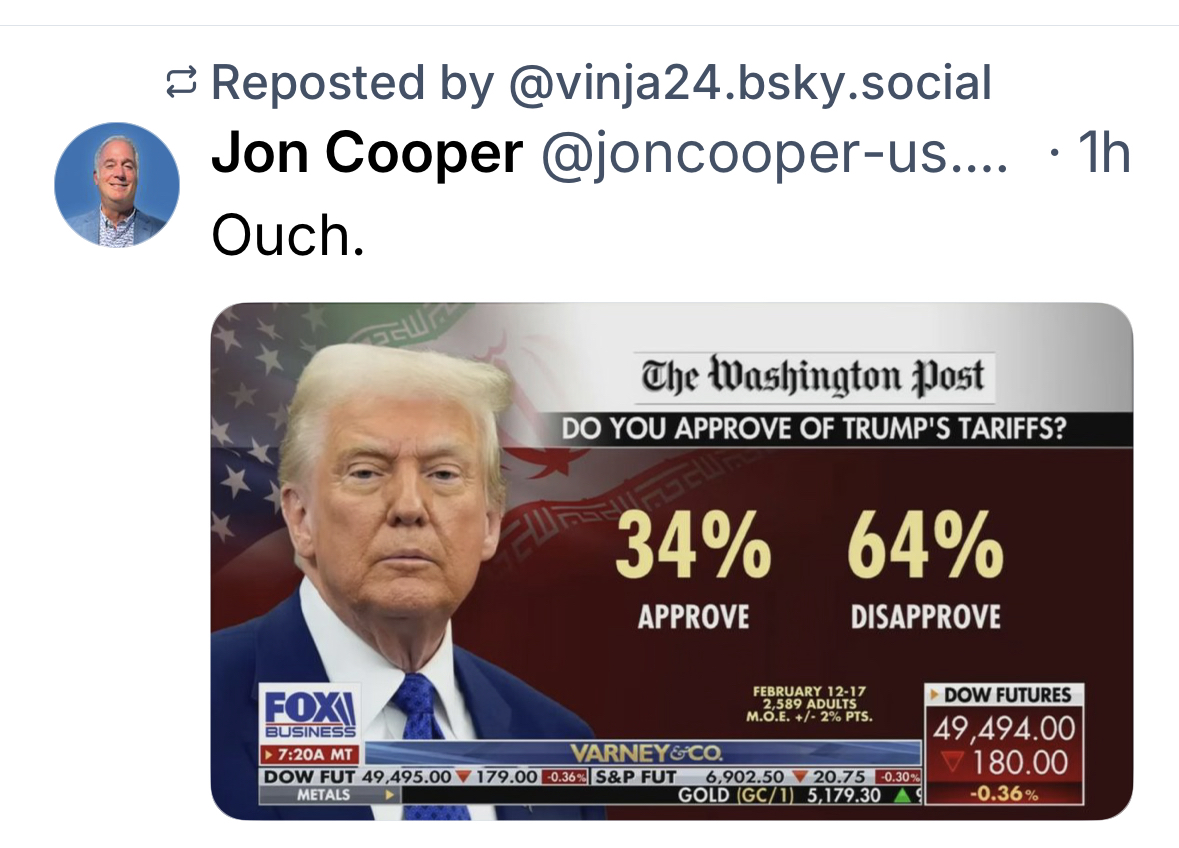Viewport: 1179px width, 848px height.
Task: Click the @joncooper-us handle
Action: 775,154
